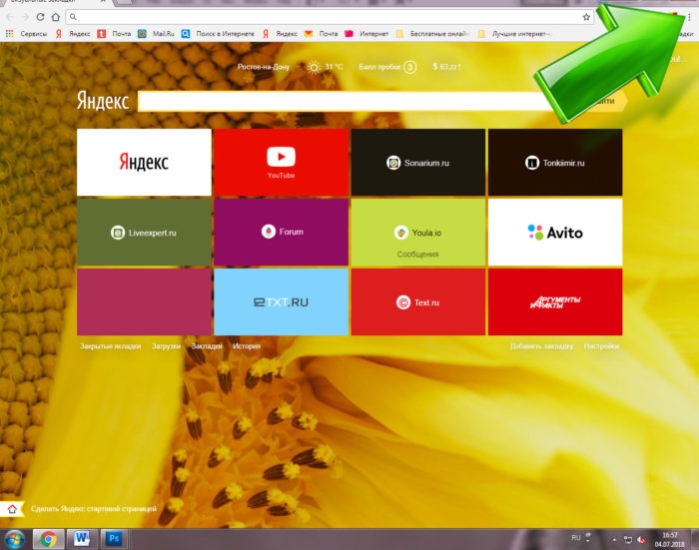Show hidden tray icons arrow
Viewport: 699px width, 550px height.
pyautogui.click(x=615, y=540)
